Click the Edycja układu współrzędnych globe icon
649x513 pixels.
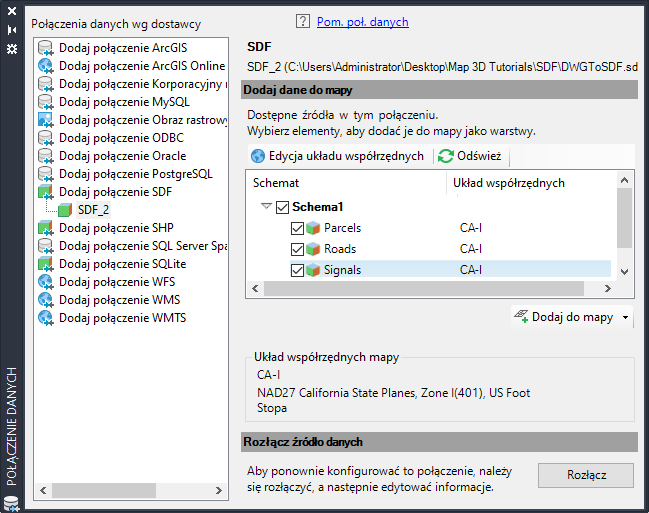[x=258, y=157]
